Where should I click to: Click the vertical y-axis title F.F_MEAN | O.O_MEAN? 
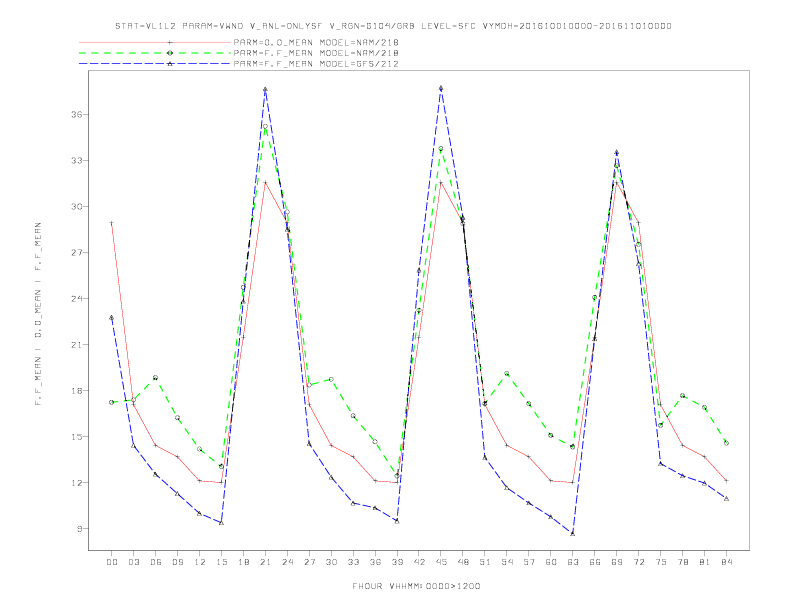[38, 314]
